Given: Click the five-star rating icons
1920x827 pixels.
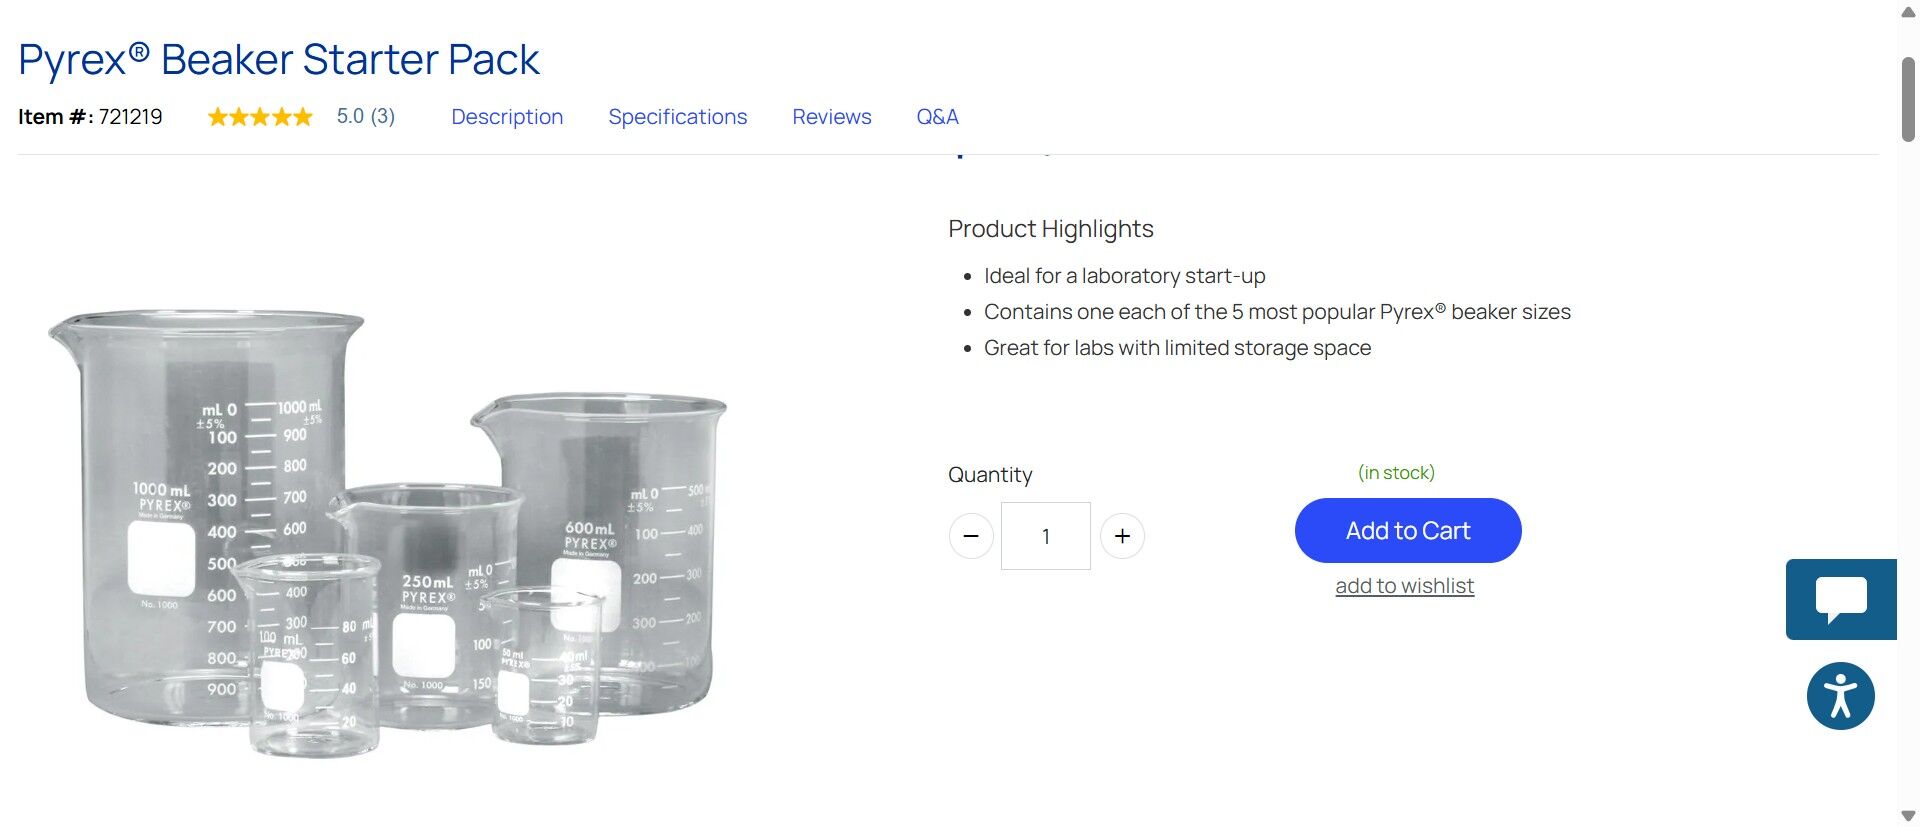Looking at the screenshot, I should pos(260,117).
